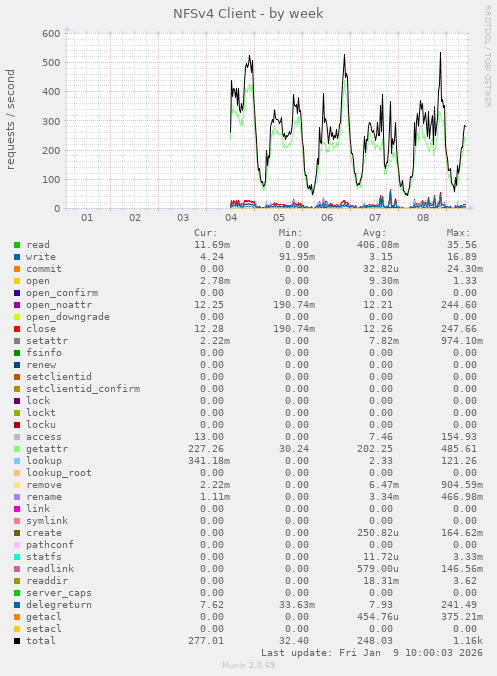Click the red close legend swatch
The width and height of the screenshot is (497, 676).
click(x=17, y=329)
